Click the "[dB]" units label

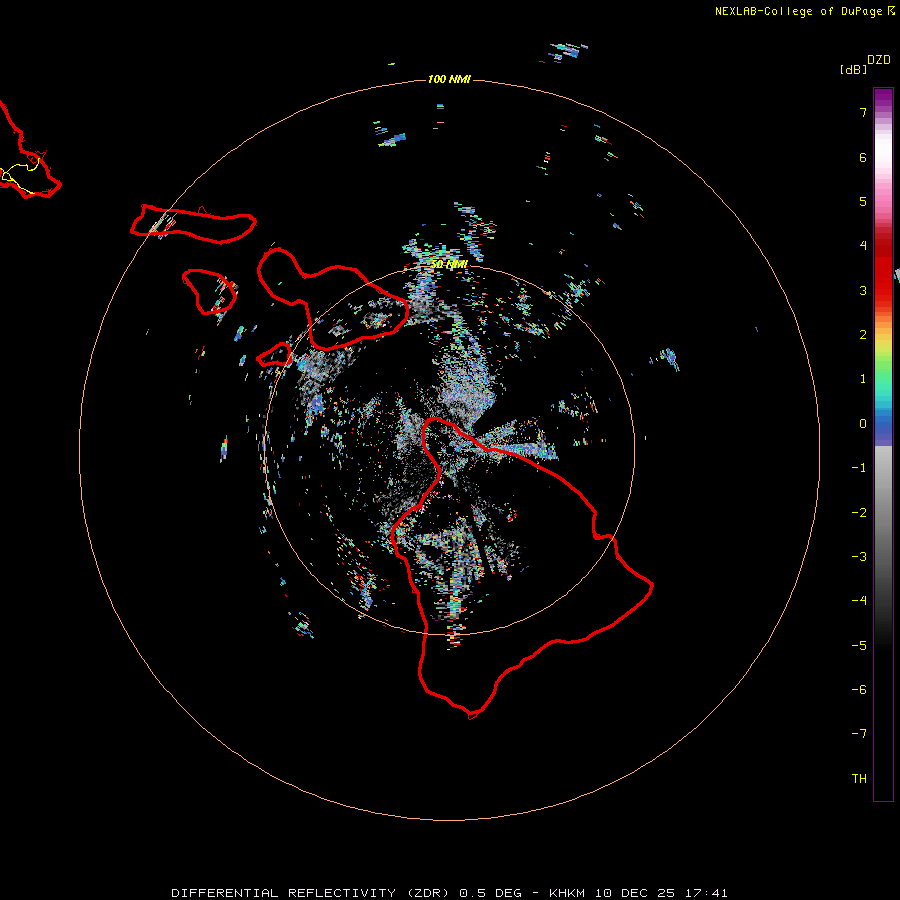click(853, 69)
